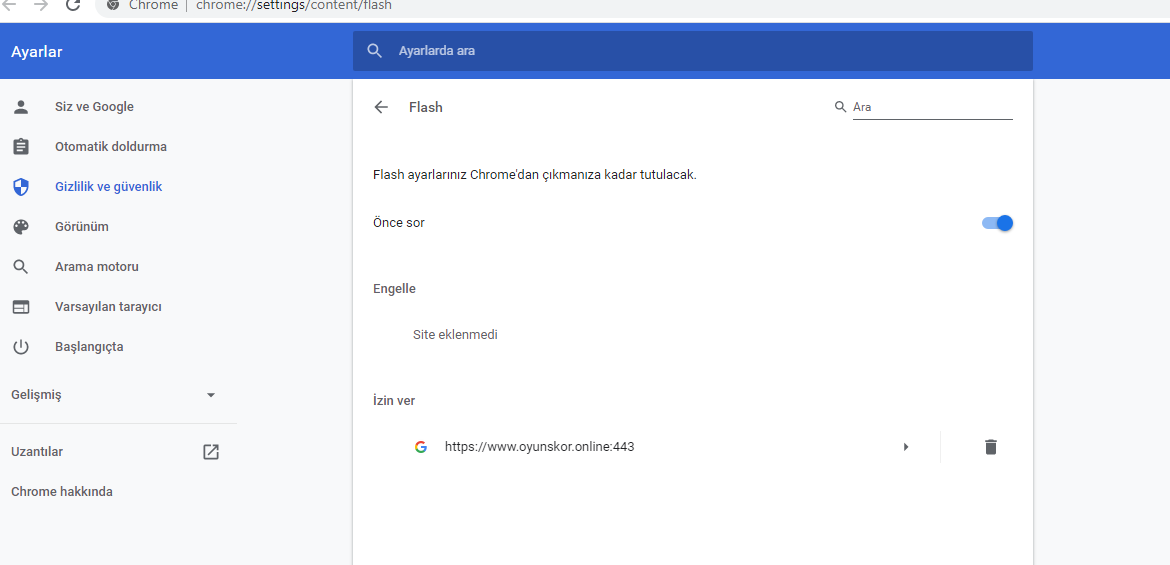The height and width of the screenshot is (565, 1170).
Task: Click the https://www.oyunskor.online:443 site entry
Action: [539, 447]
